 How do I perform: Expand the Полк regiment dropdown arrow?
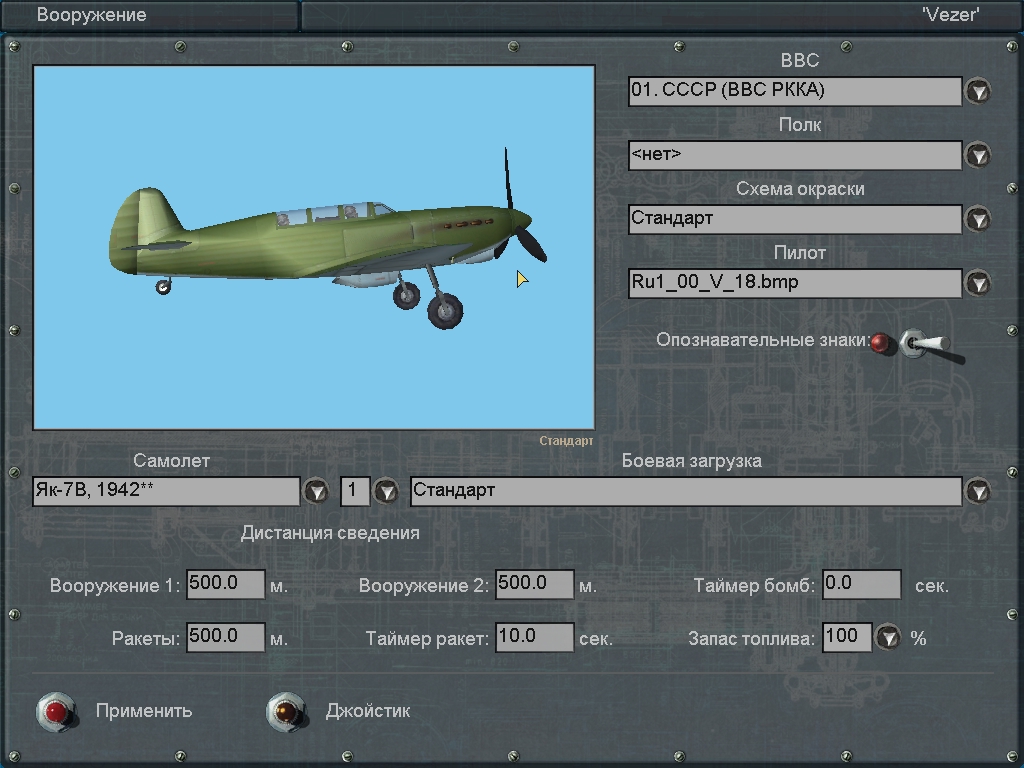[x=977, y=155]
